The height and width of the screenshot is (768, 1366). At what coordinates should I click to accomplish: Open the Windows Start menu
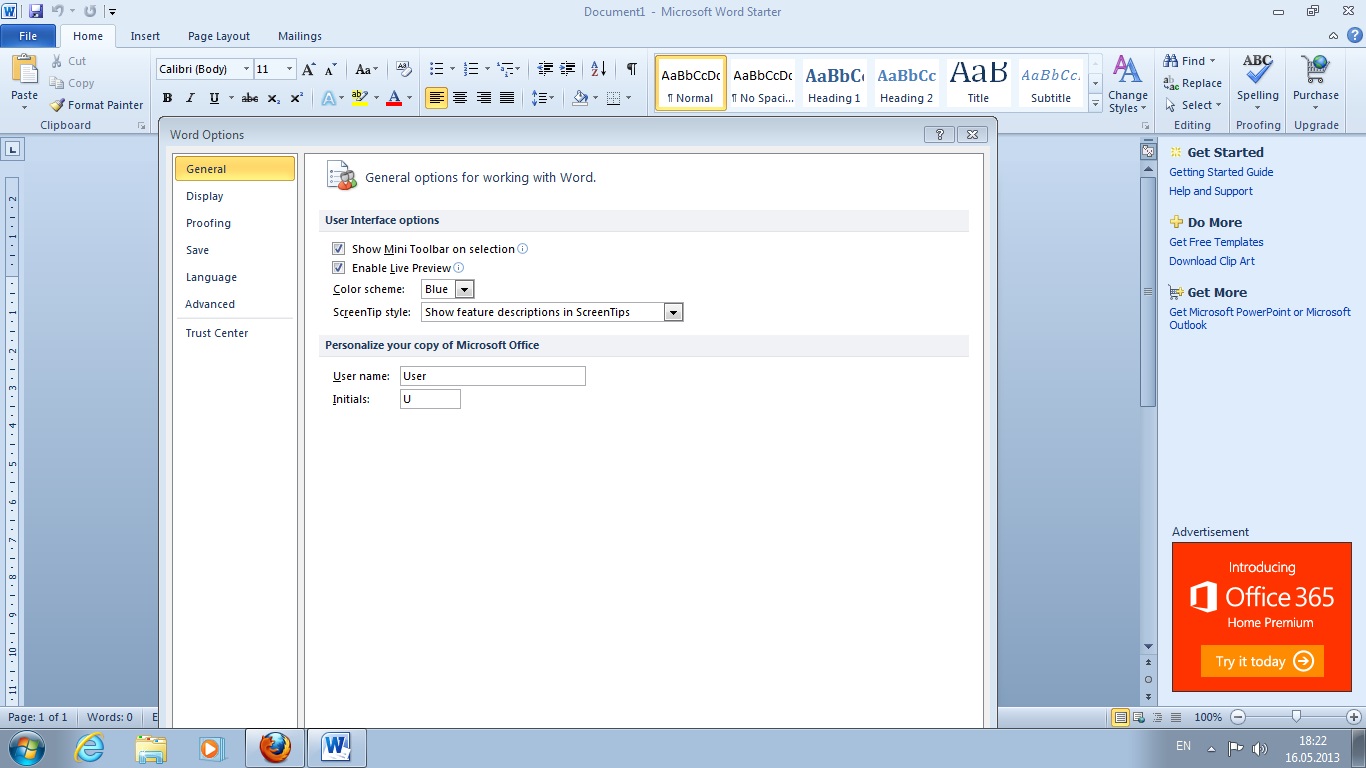coord(26,748)
